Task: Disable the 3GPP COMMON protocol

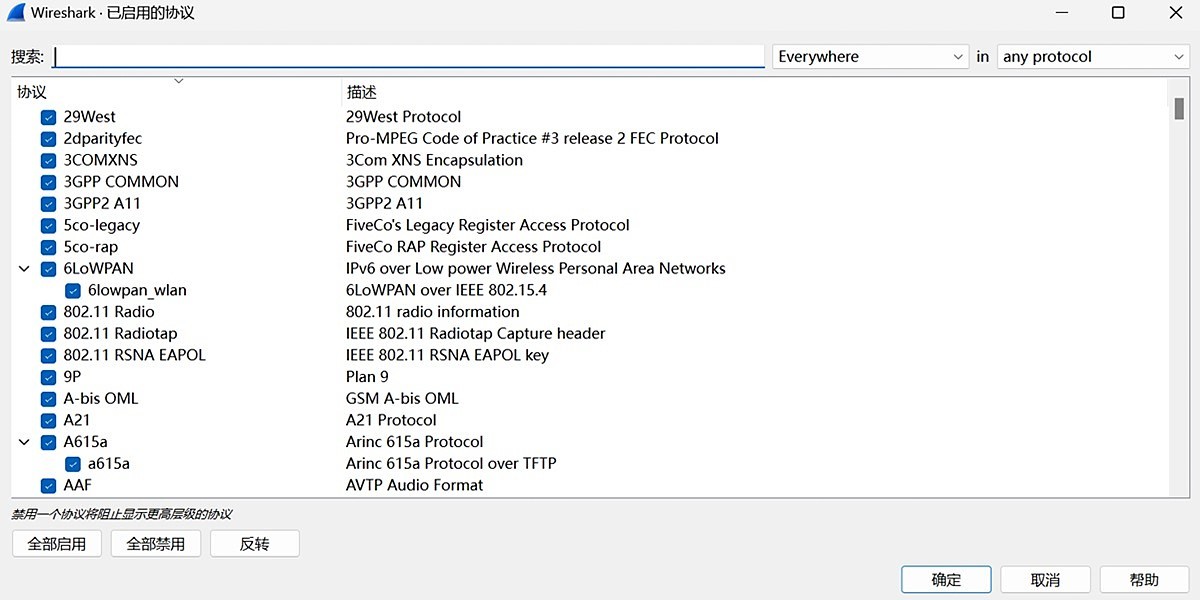Action: pyautogui.click(x=48, y=181)
